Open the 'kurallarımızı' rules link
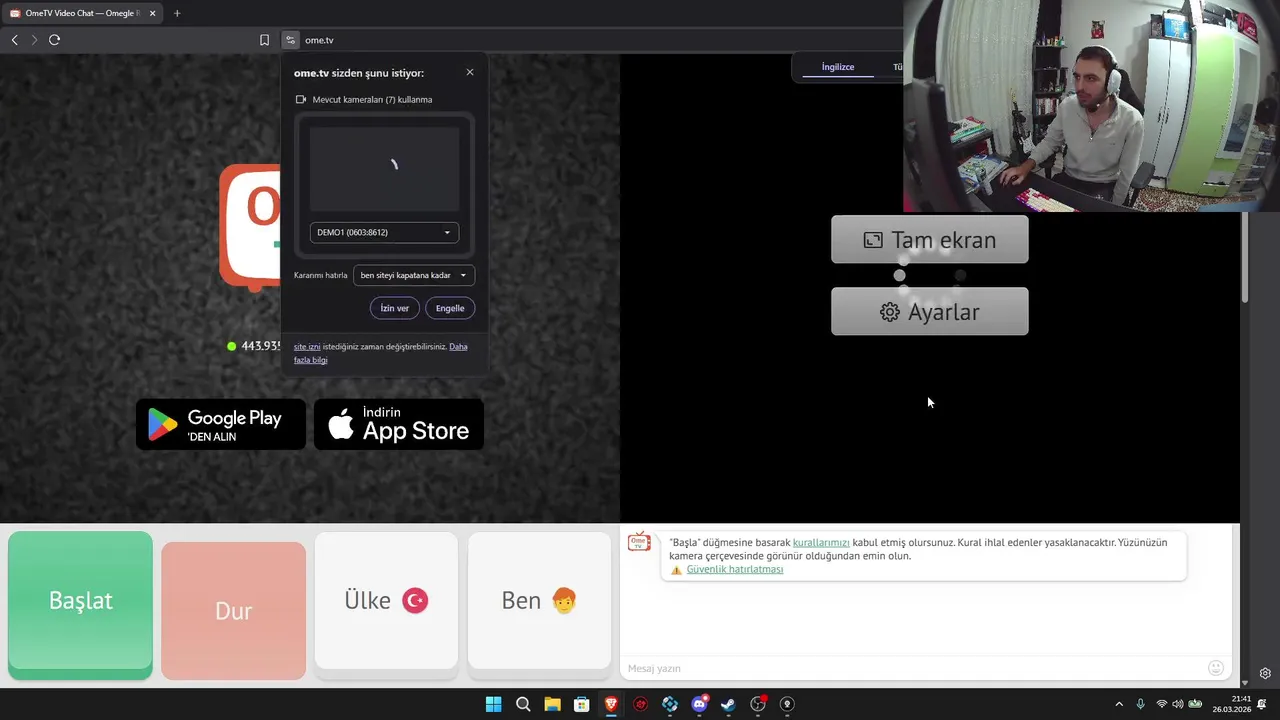1280x720 pixels. click(x=821, y=542)
